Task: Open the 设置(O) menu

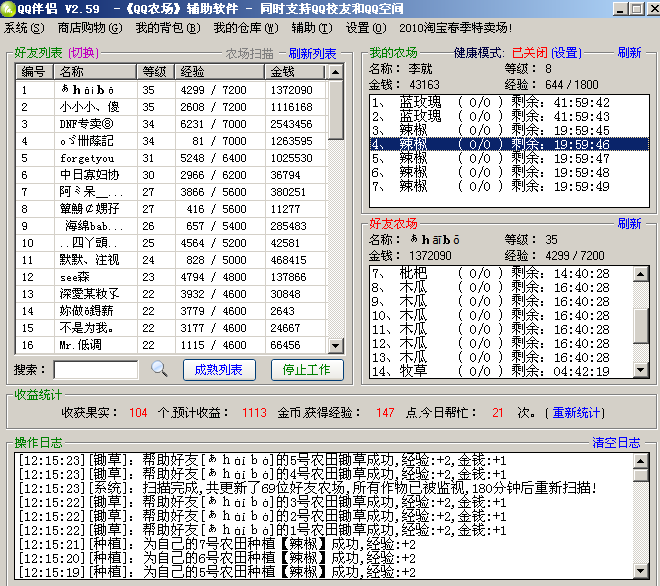Action: [366, 28]
